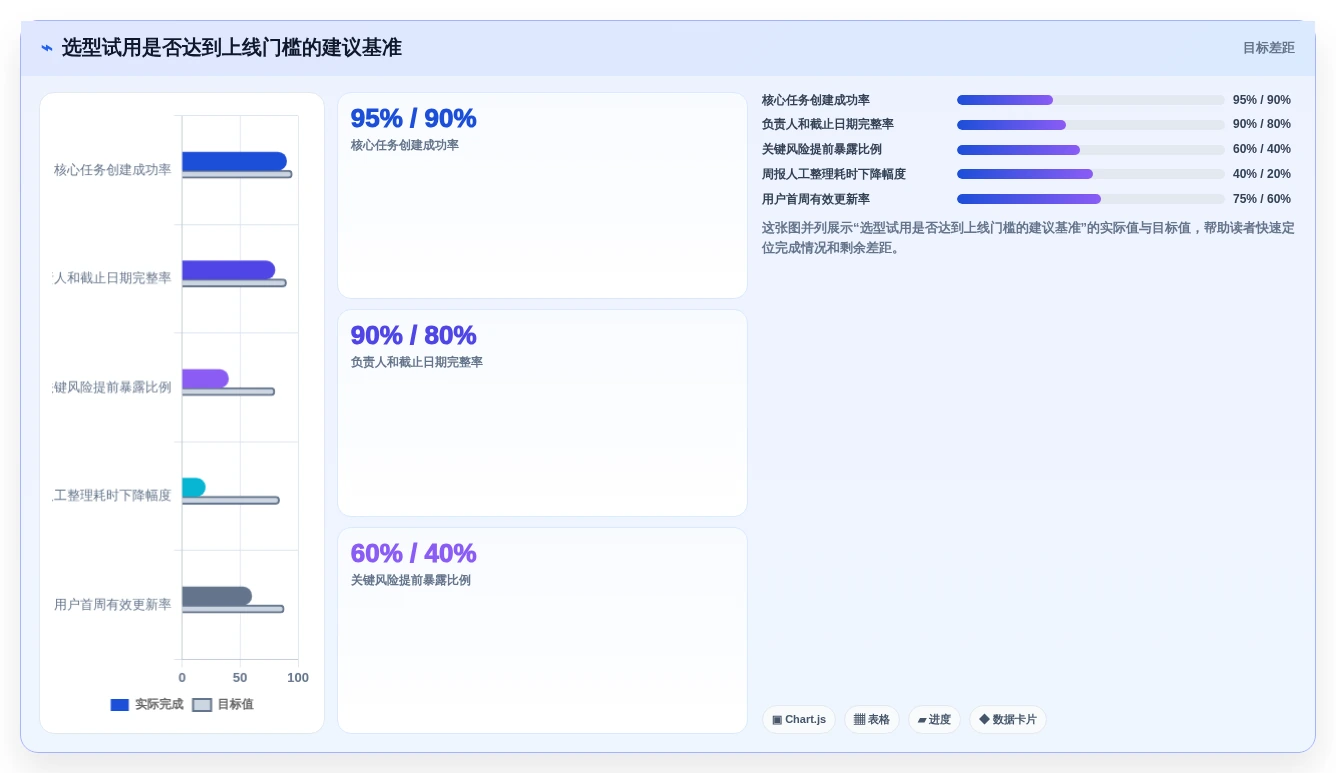1336x773 pixels.
Task: Click the 关键风险提前暴露比例 label under 60% / 40% card
Action: (411, 580)
